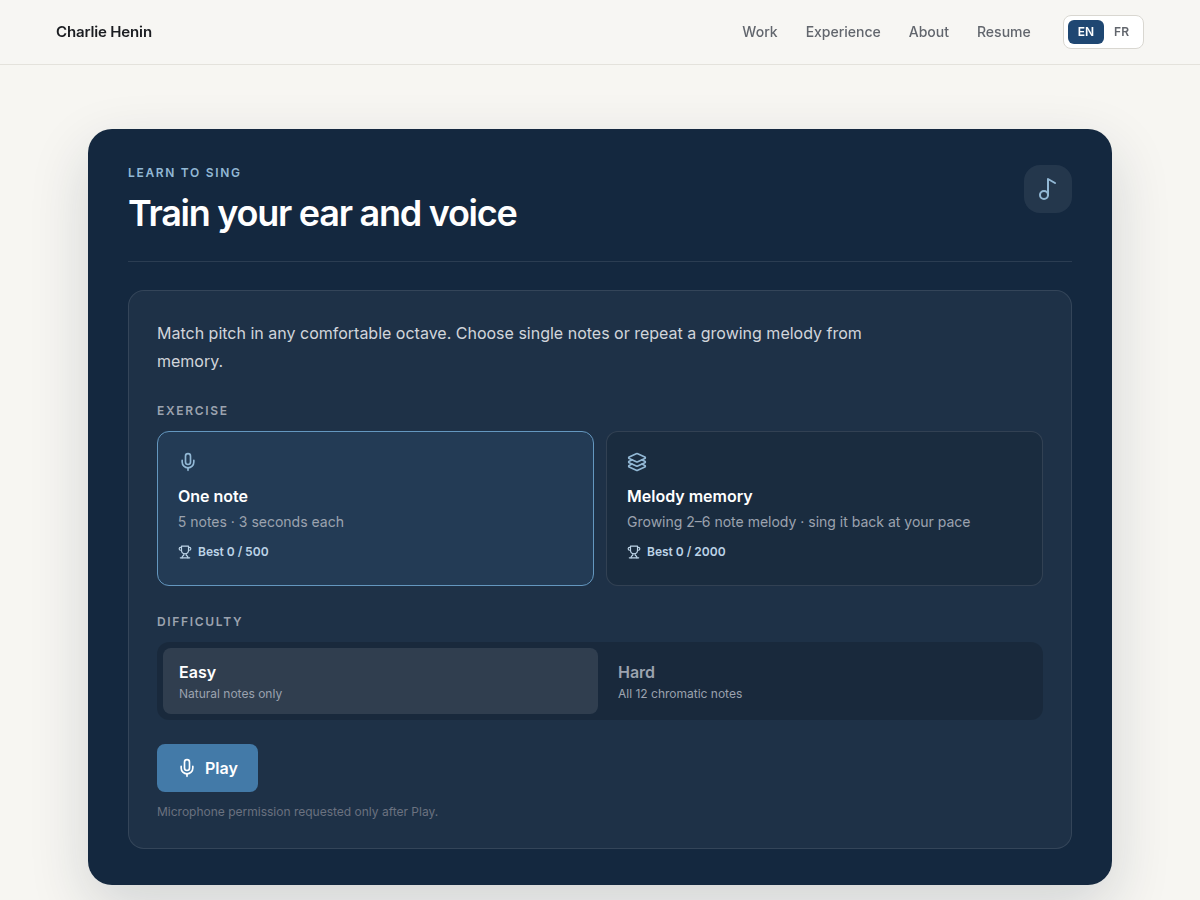
Task: Click the 'LEARN TO SING' label
Action: 184,173
